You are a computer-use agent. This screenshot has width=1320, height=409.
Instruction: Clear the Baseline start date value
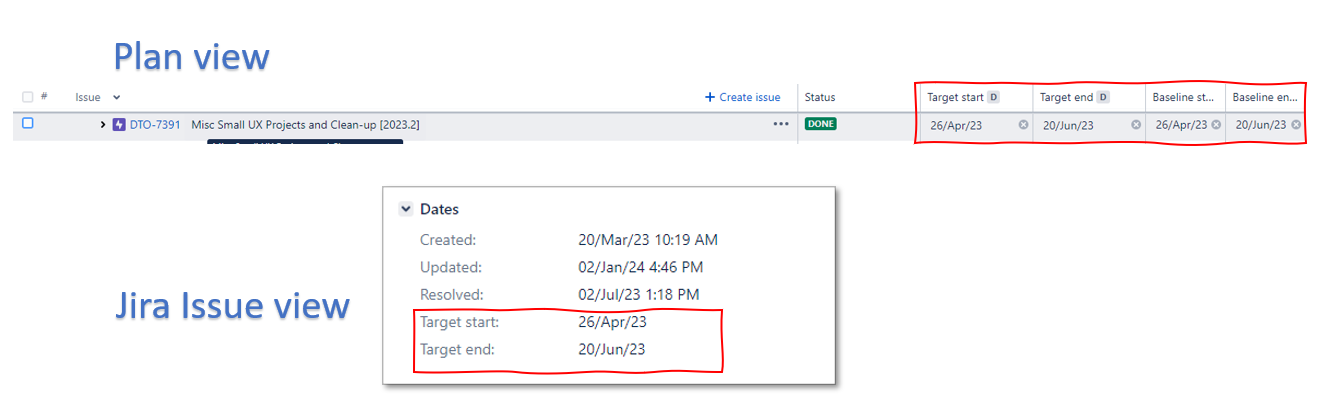pos(1216,125)
